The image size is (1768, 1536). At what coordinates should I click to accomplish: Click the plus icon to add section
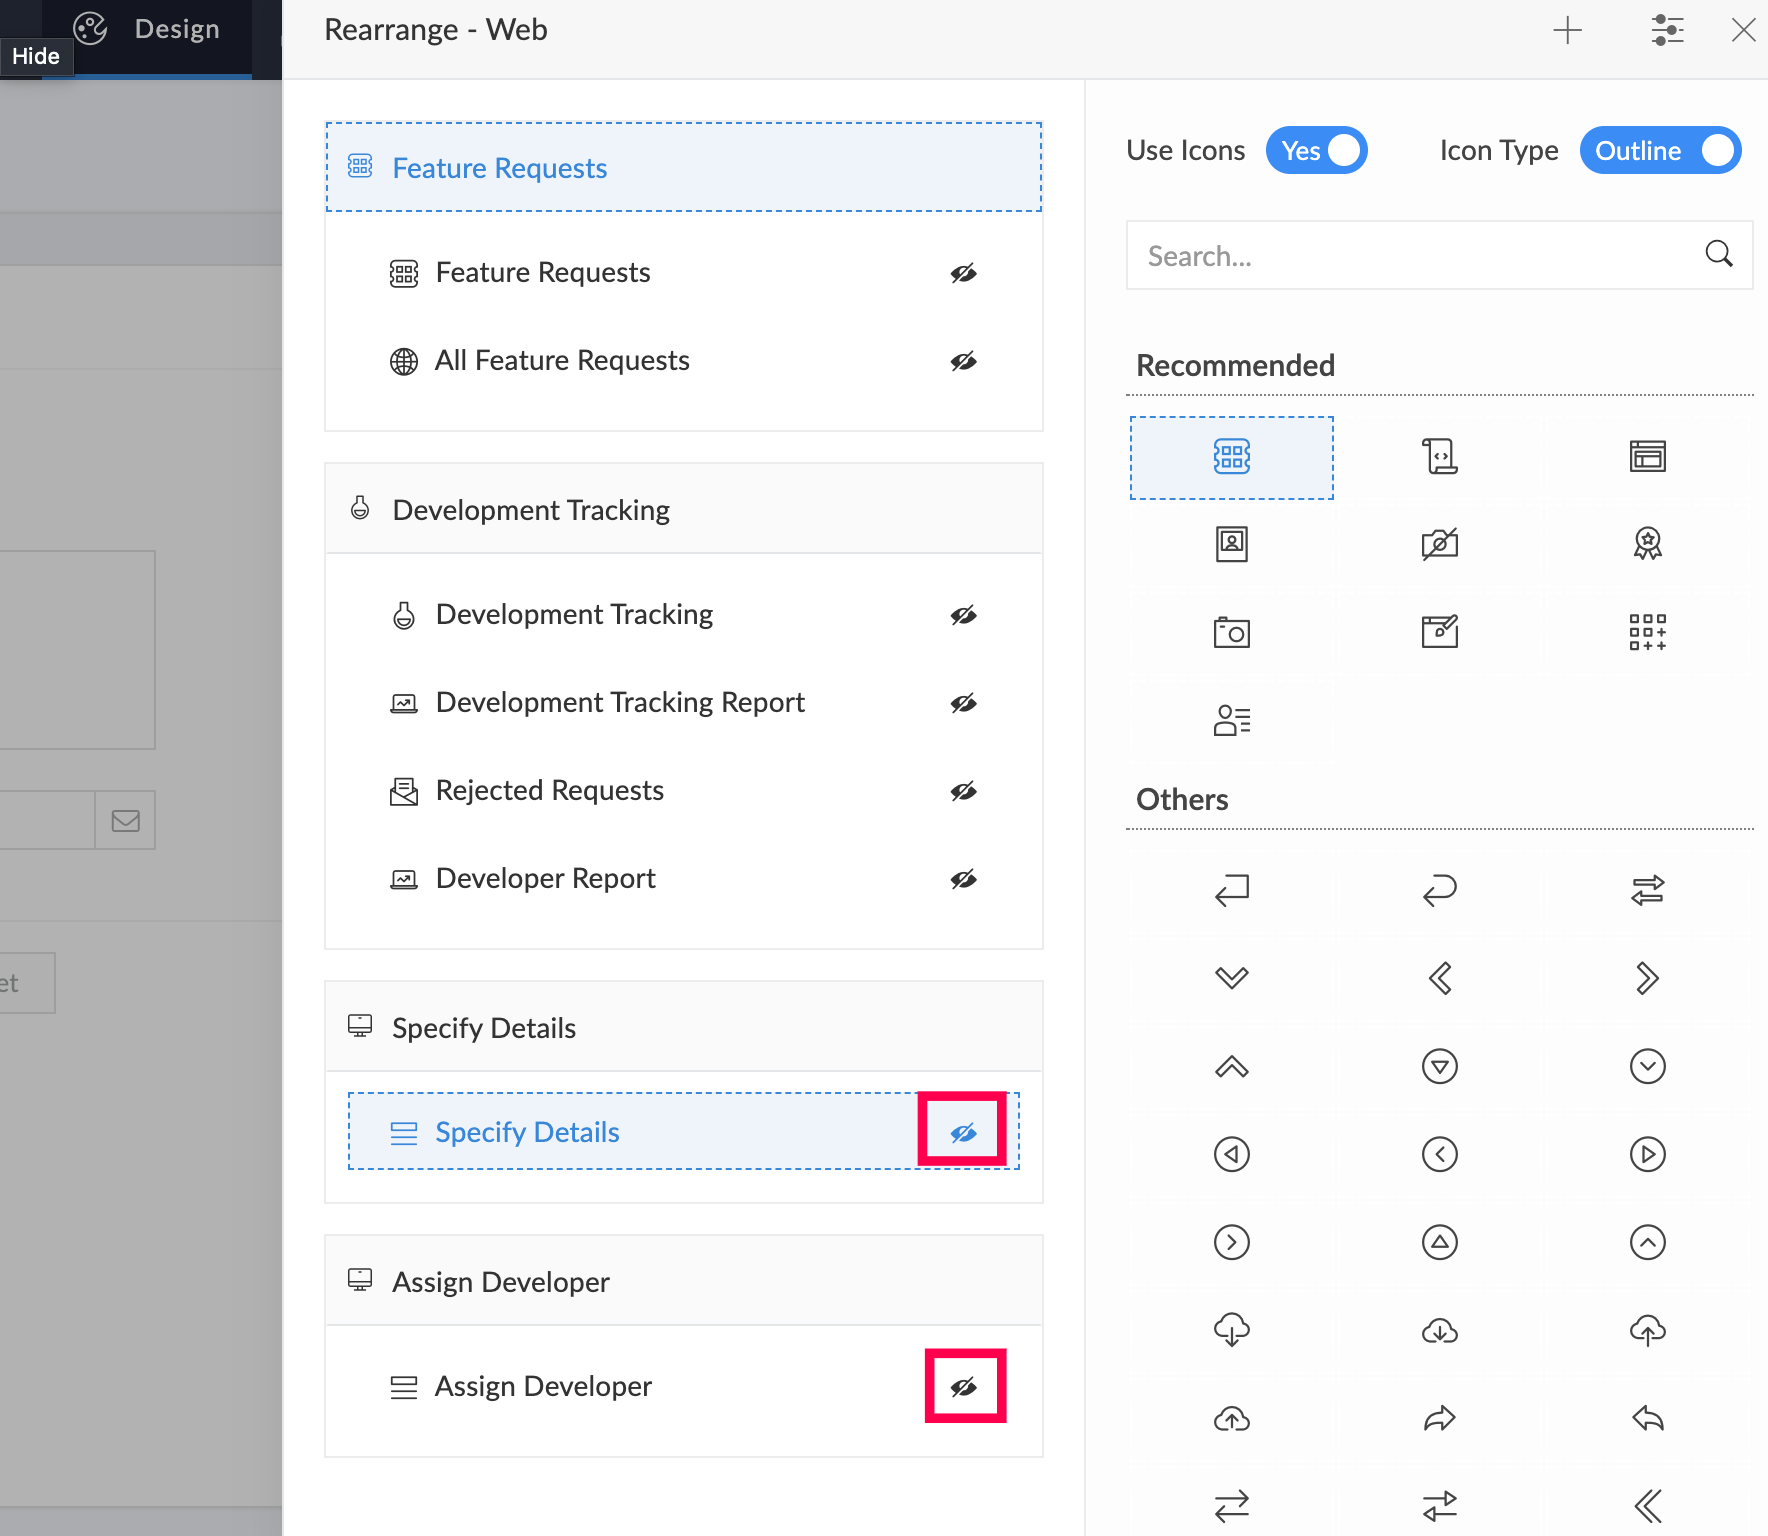[1567, 30]
